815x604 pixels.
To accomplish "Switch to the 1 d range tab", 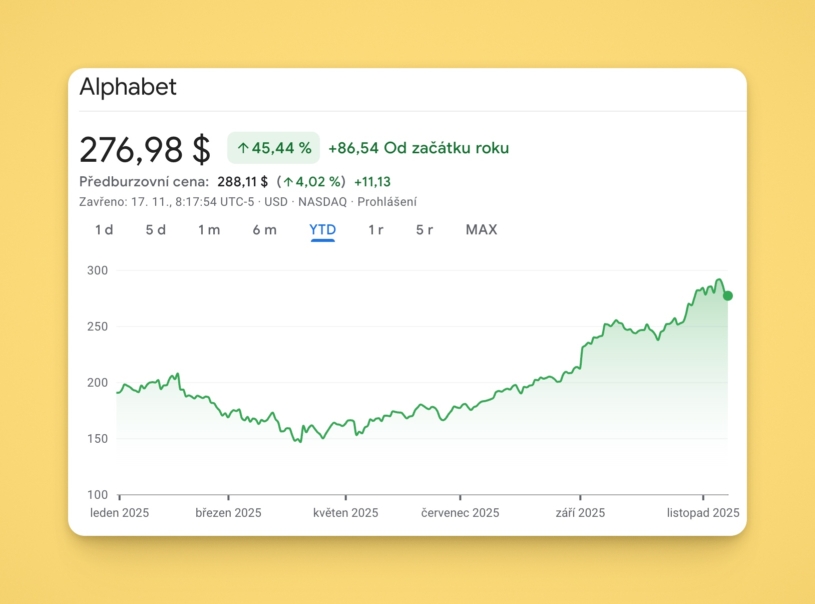I will (104, 230).
